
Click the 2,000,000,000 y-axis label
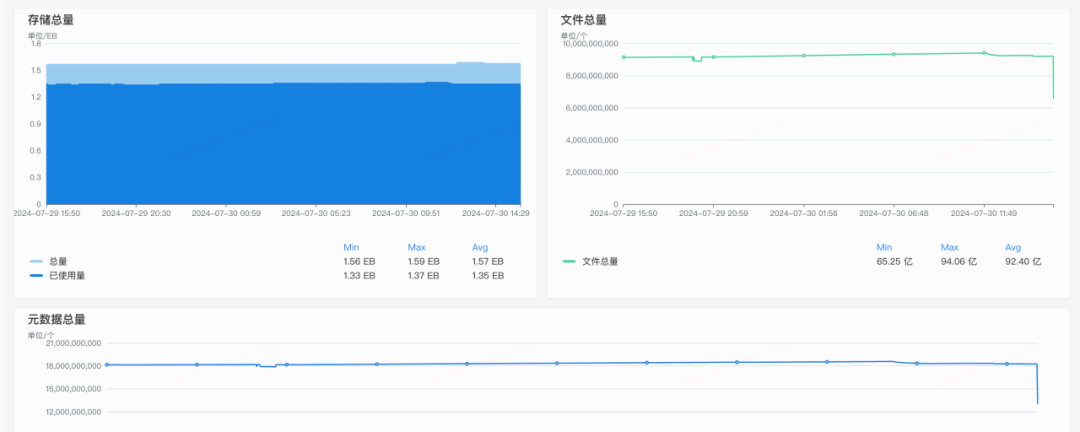tap(592, 172)
